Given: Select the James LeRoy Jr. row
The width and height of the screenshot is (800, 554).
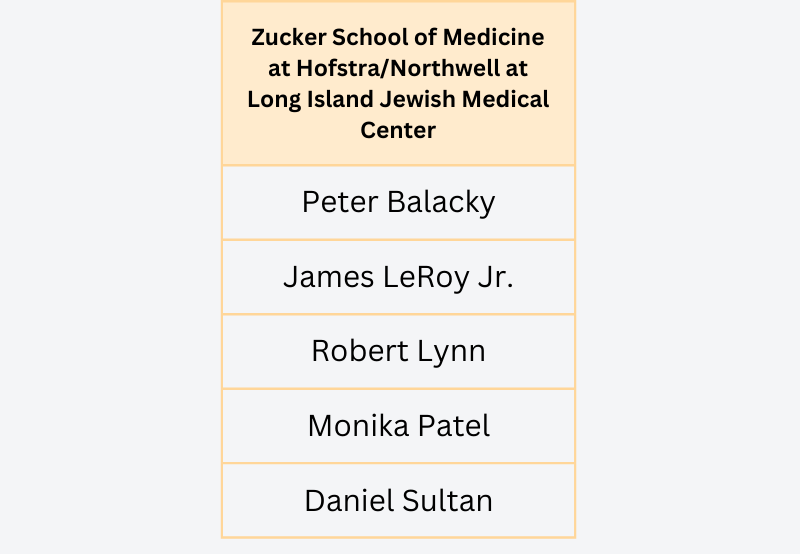Looking at the screenshot, I should [x=398, y=277].
